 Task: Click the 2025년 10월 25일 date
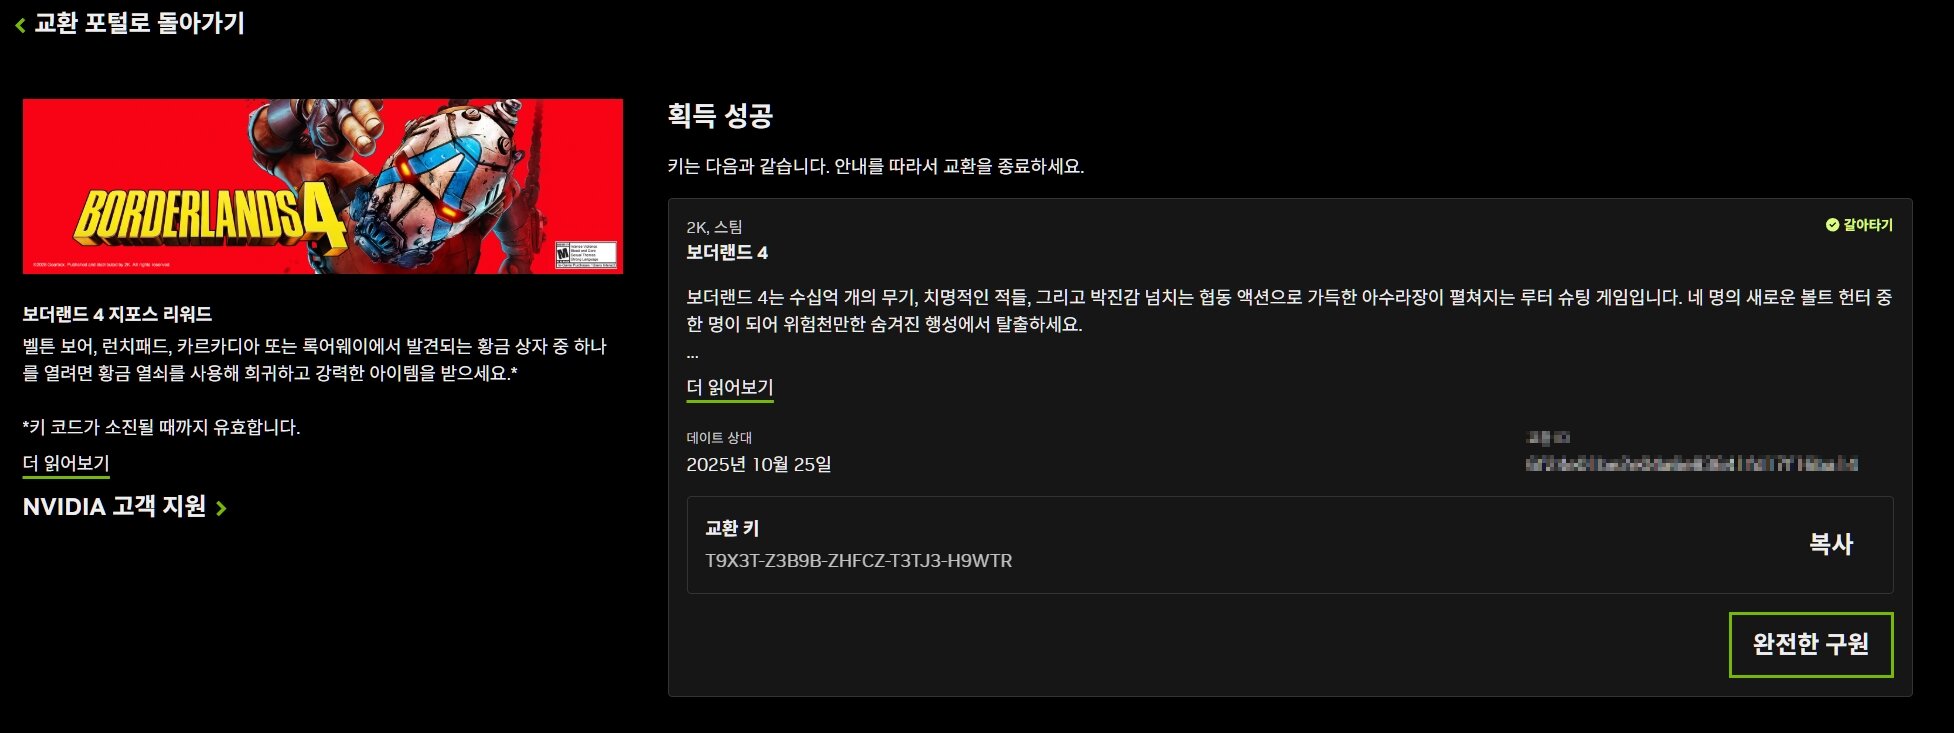[x=759, y=464]
